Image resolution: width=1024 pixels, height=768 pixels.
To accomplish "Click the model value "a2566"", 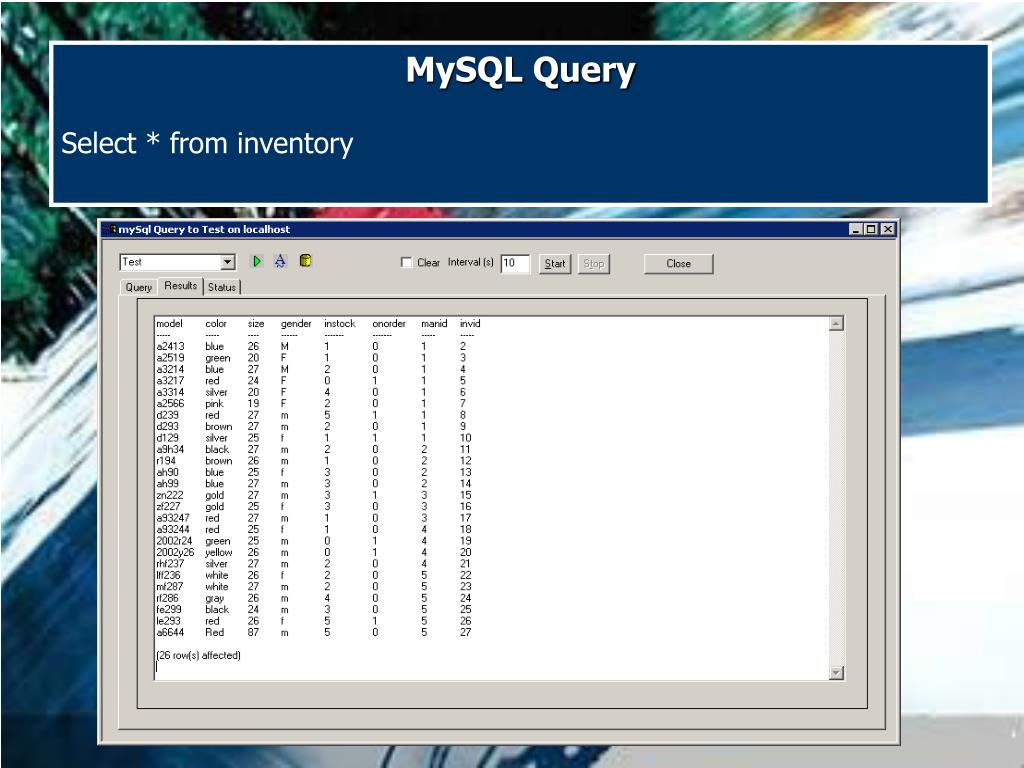I will tap(170, 404).
